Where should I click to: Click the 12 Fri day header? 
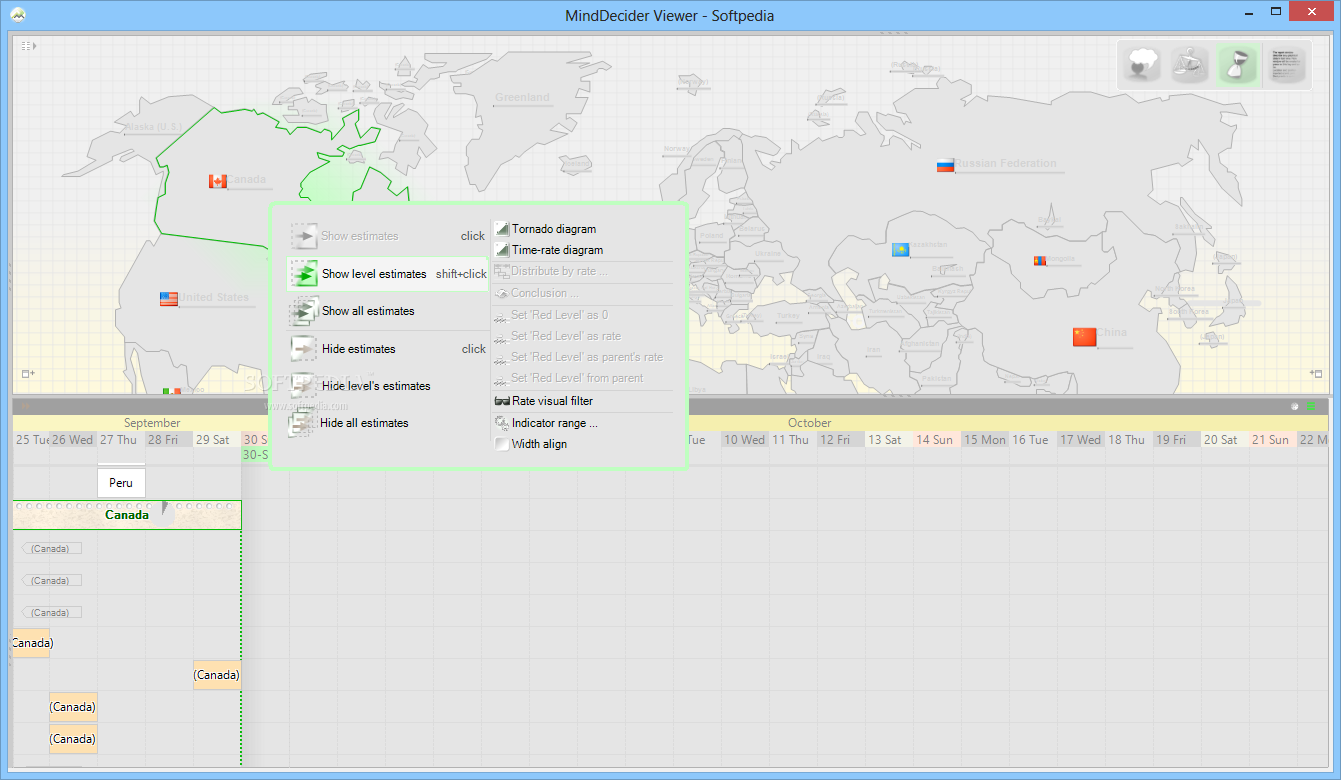click(x=841, y=440)
